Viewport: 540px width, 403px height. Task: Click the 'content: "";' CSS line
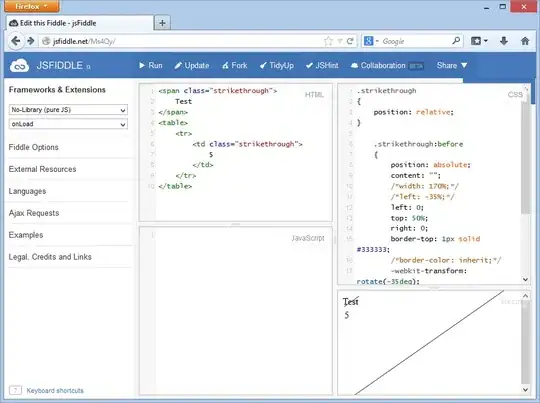[x=415, y=175]
